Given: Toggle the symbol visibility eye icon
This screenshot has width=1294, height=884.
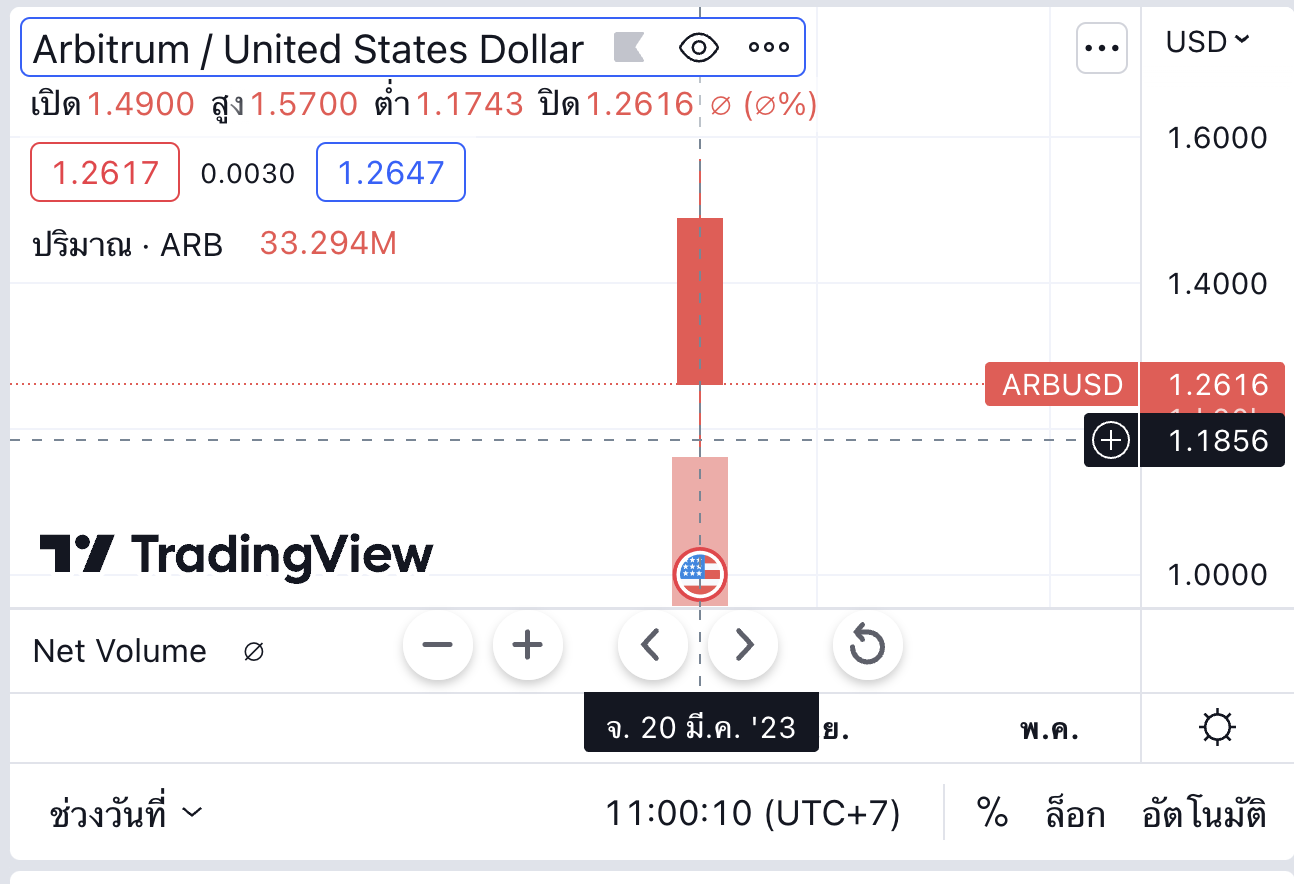Looking at the screenshot, I should (x=699, y=47).
